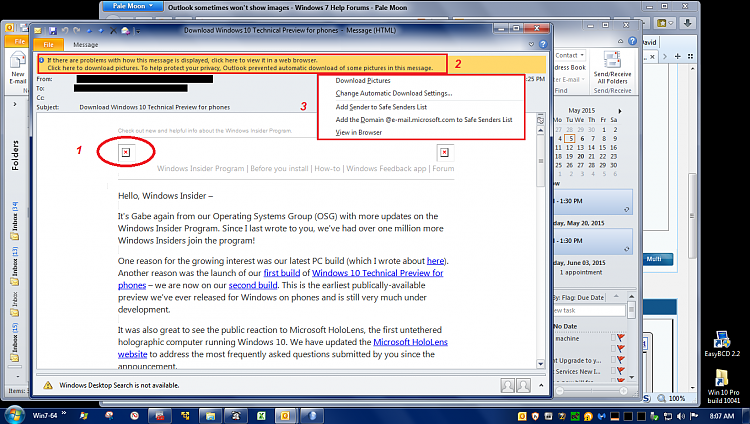Go to next month in calendar navigator
The height and width of the screenshot is (424, 750).
pyautogui.click(x=620, y=111)
